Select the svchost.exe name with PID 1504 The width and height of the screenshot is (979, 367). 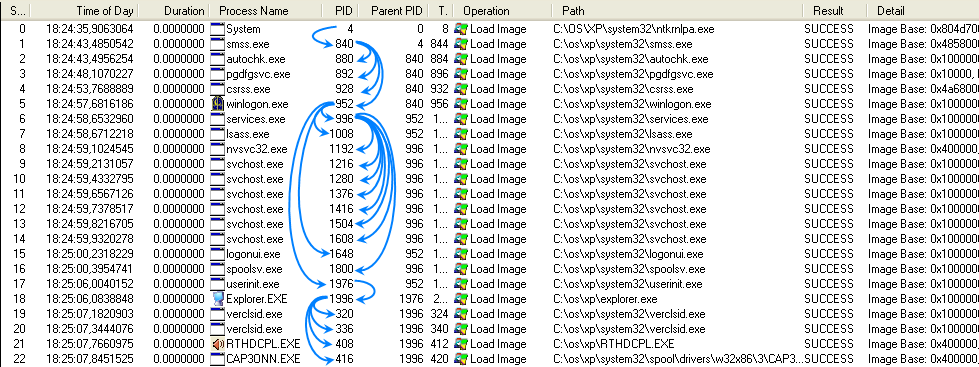pyautogui.click(x=254, y=224)
